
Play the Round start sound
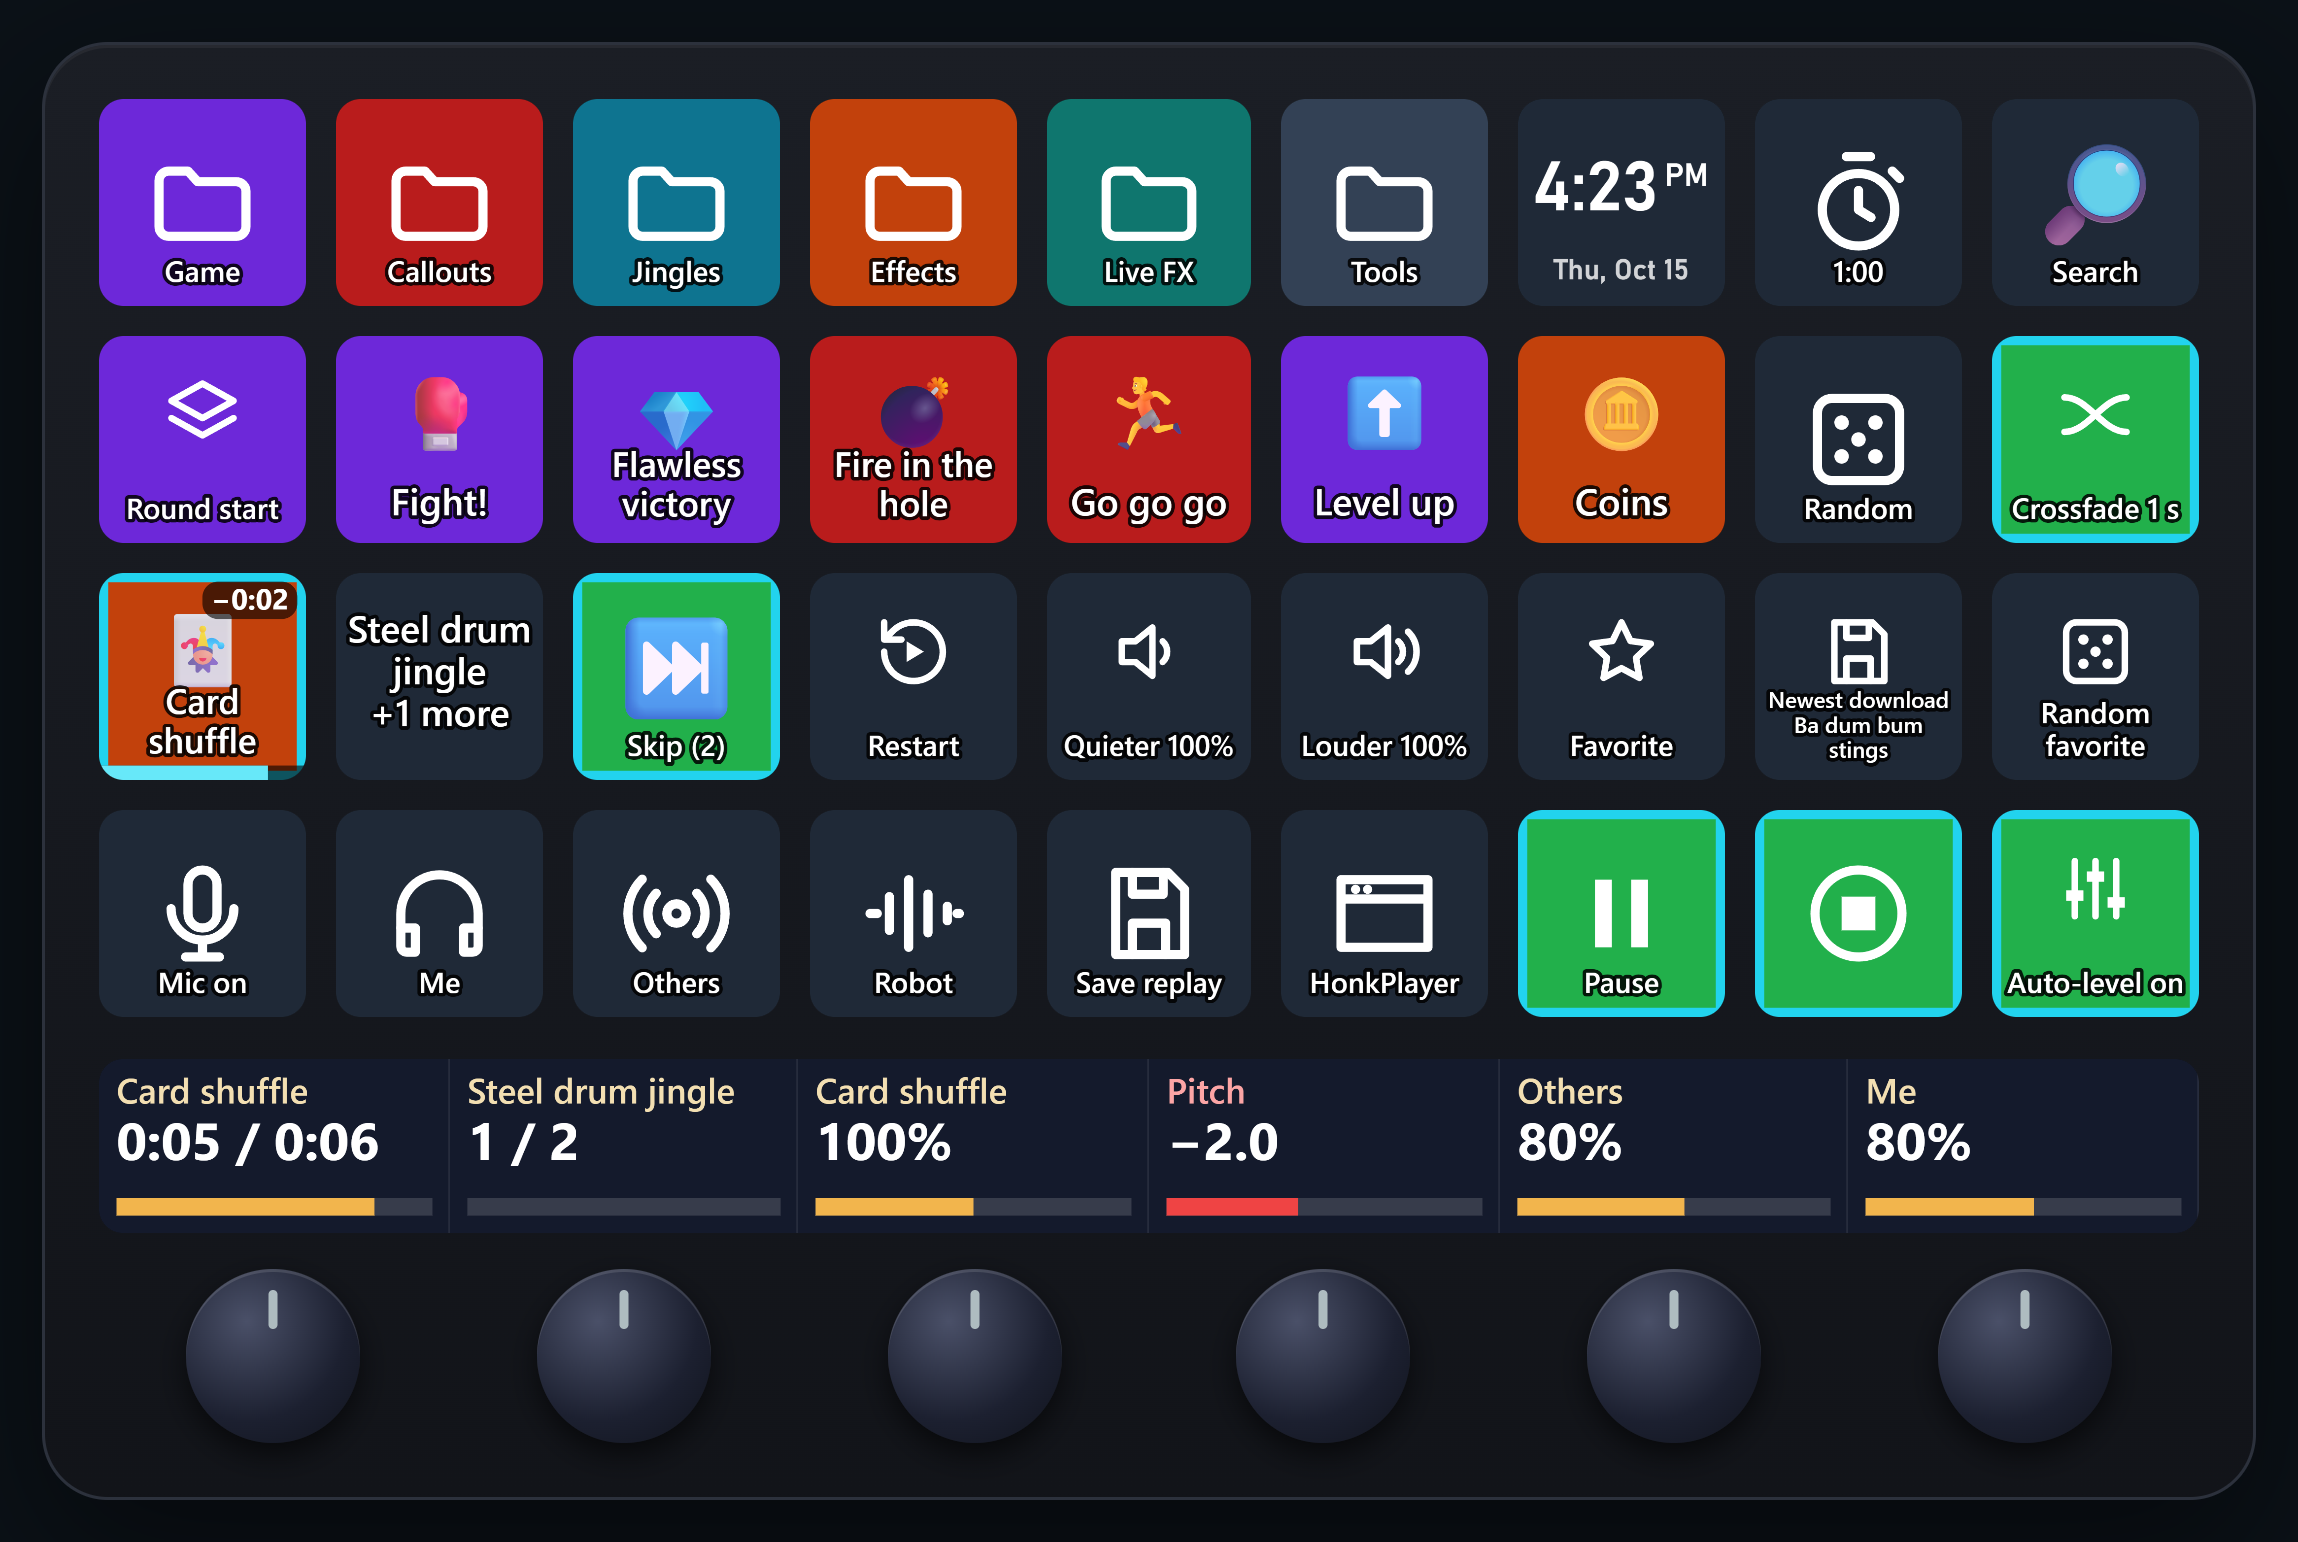tap(202, 439)
